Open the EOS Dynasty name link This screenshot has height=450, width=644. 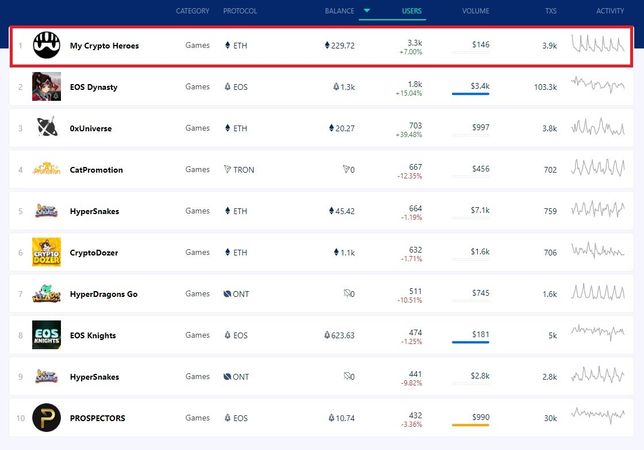point(93,87)
